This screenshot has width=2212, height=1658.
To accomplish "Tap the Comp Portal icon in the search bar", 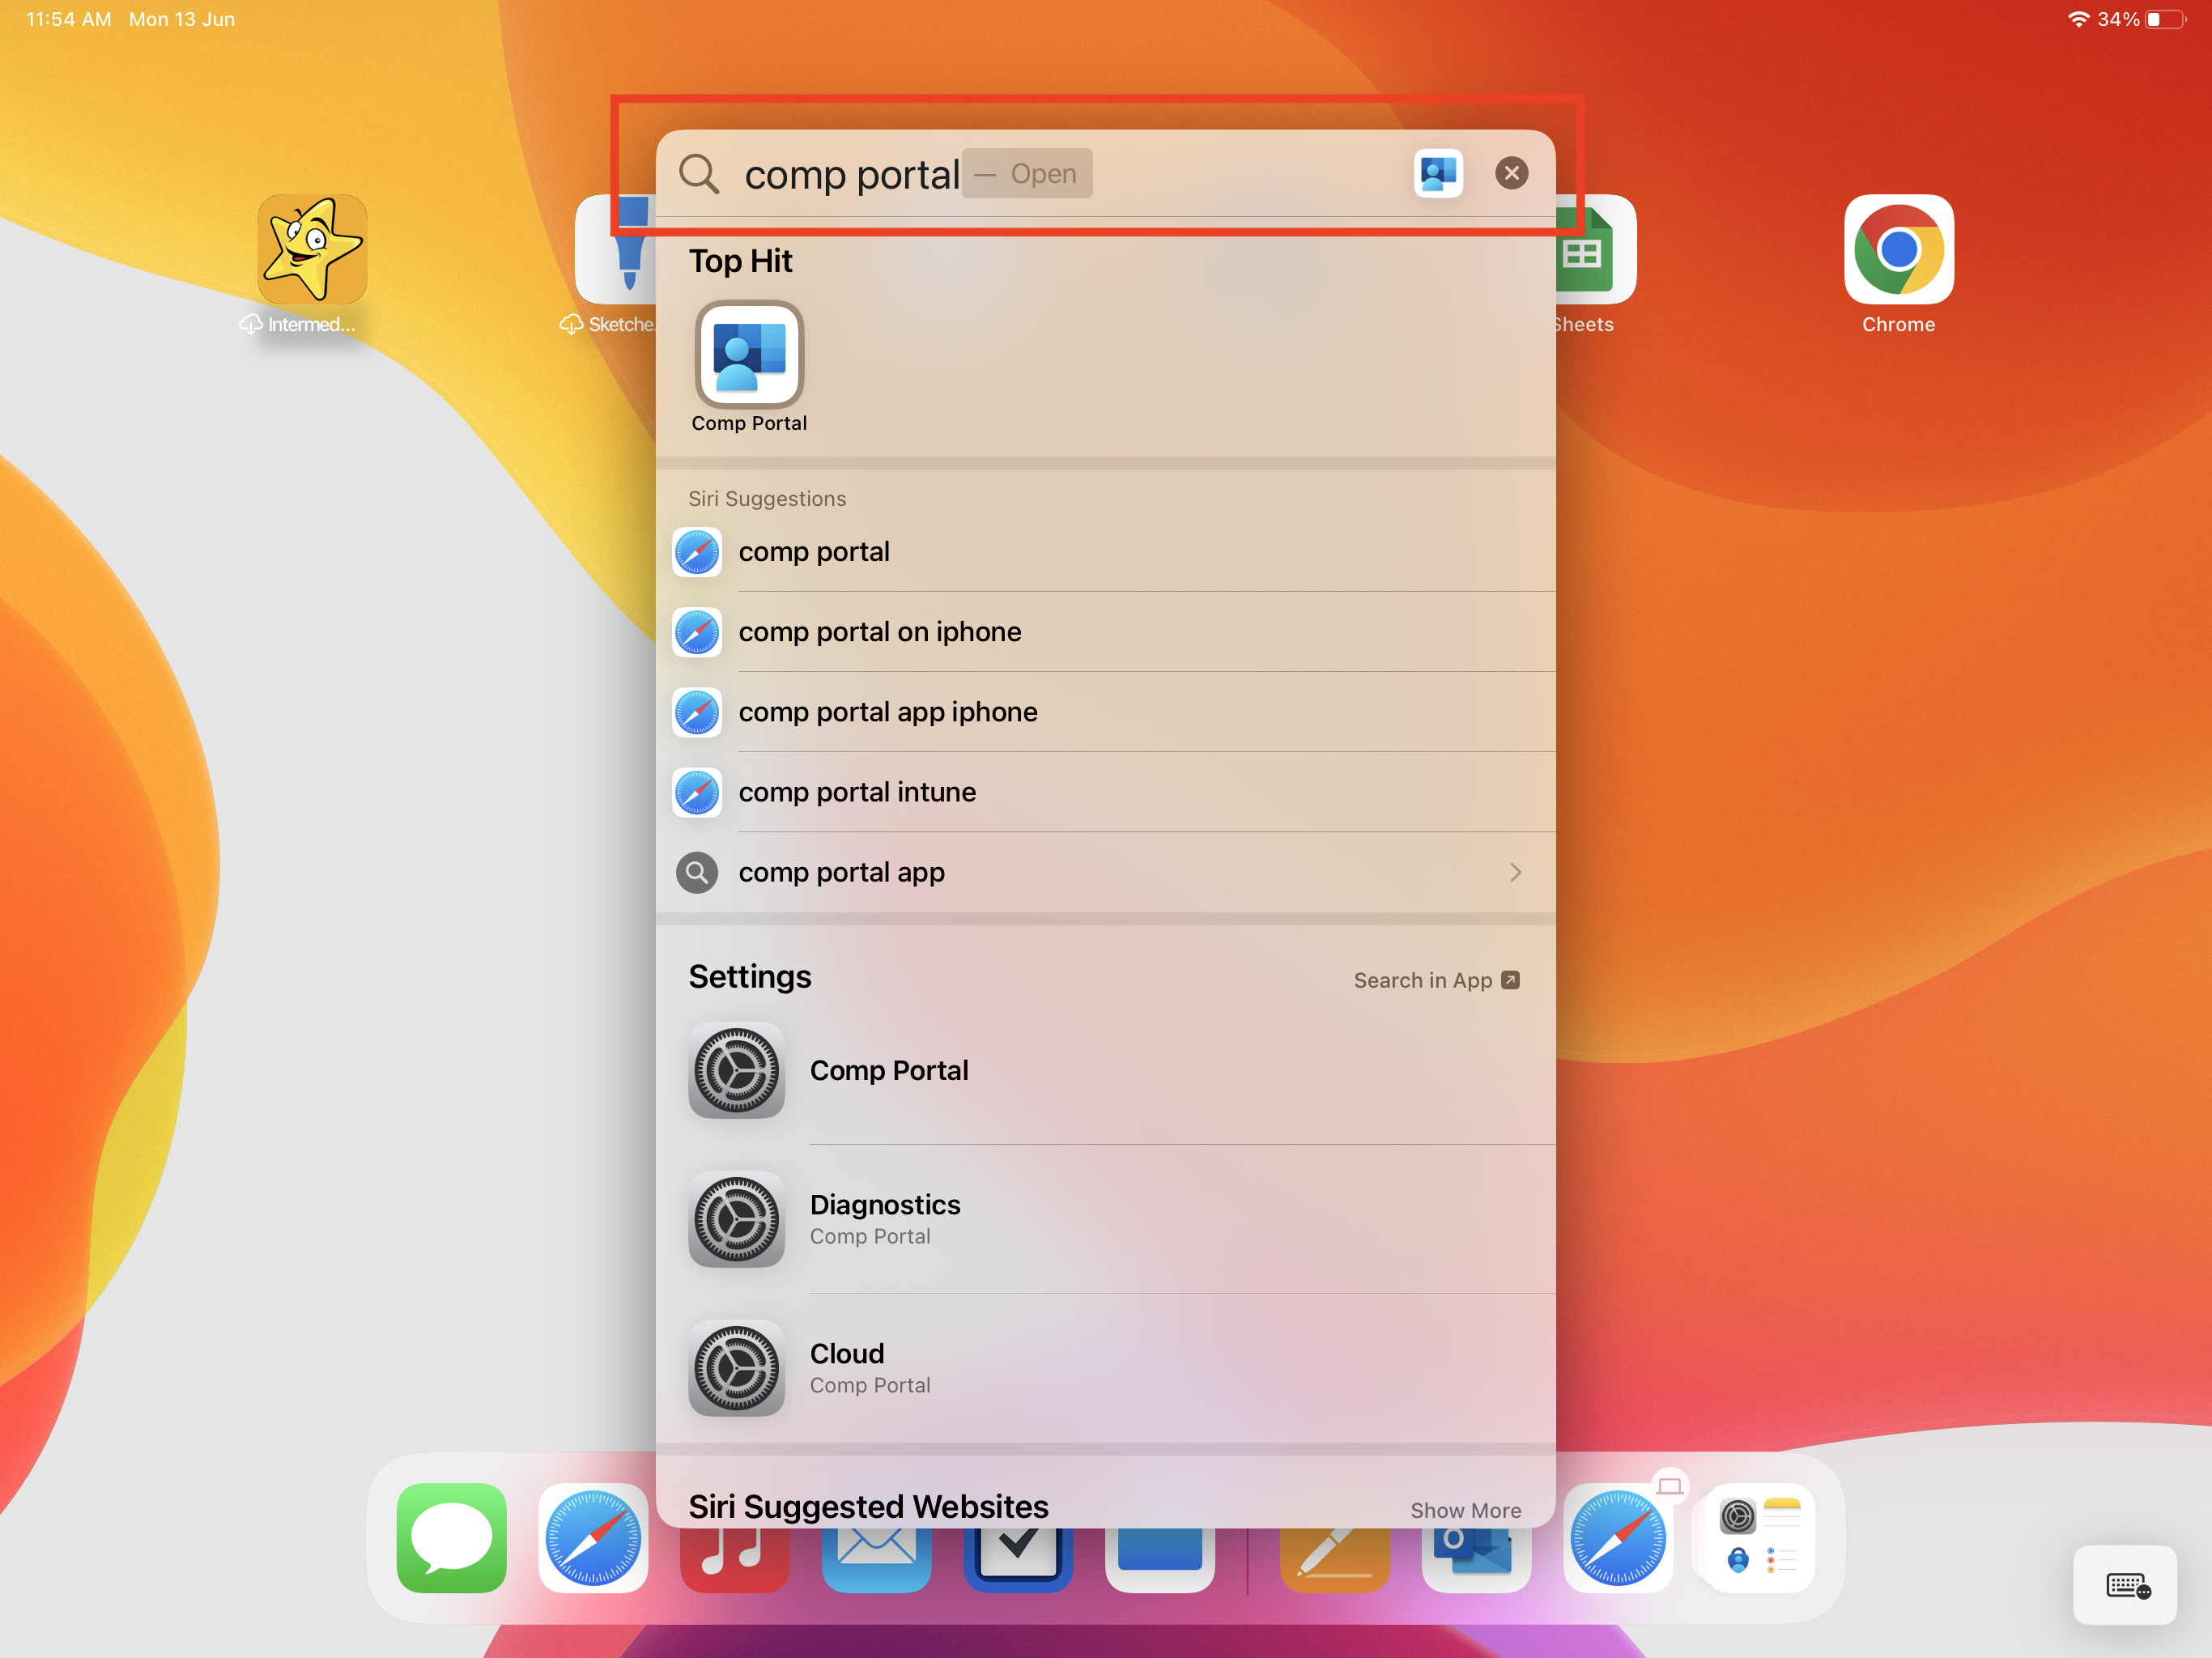I will click(x=1438, y=173).
